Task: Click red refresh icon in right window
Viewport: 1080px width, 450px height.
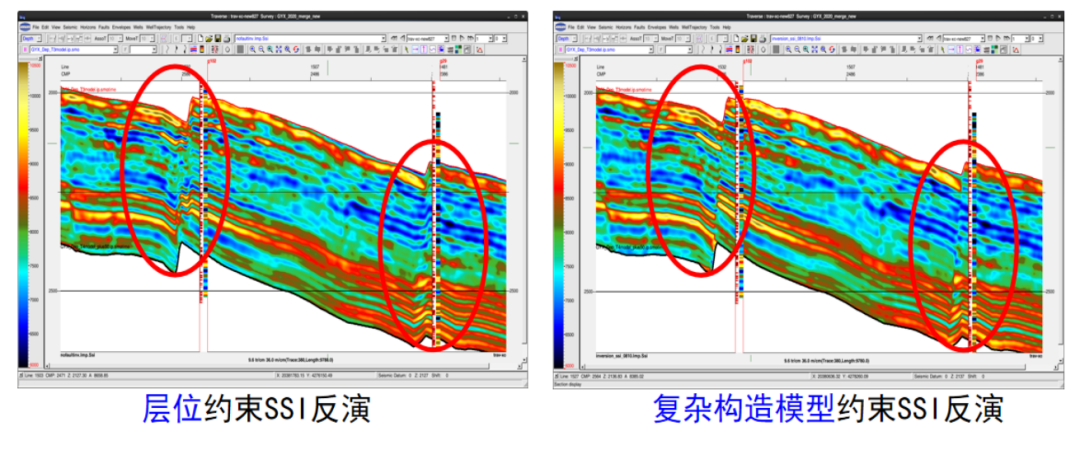Action: pos(832,50)
